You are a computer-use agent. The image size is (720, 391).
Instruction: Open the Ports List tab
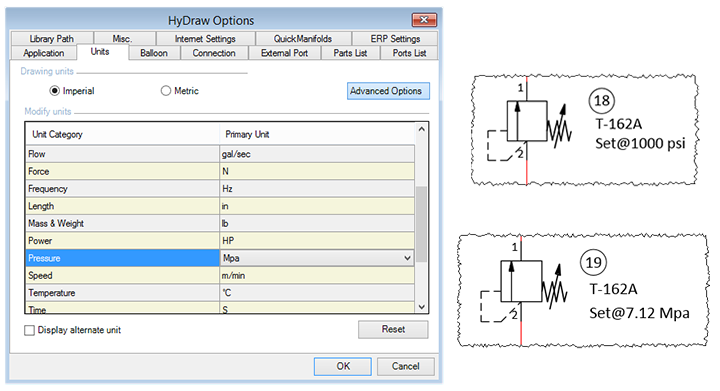tap(409, 53)
